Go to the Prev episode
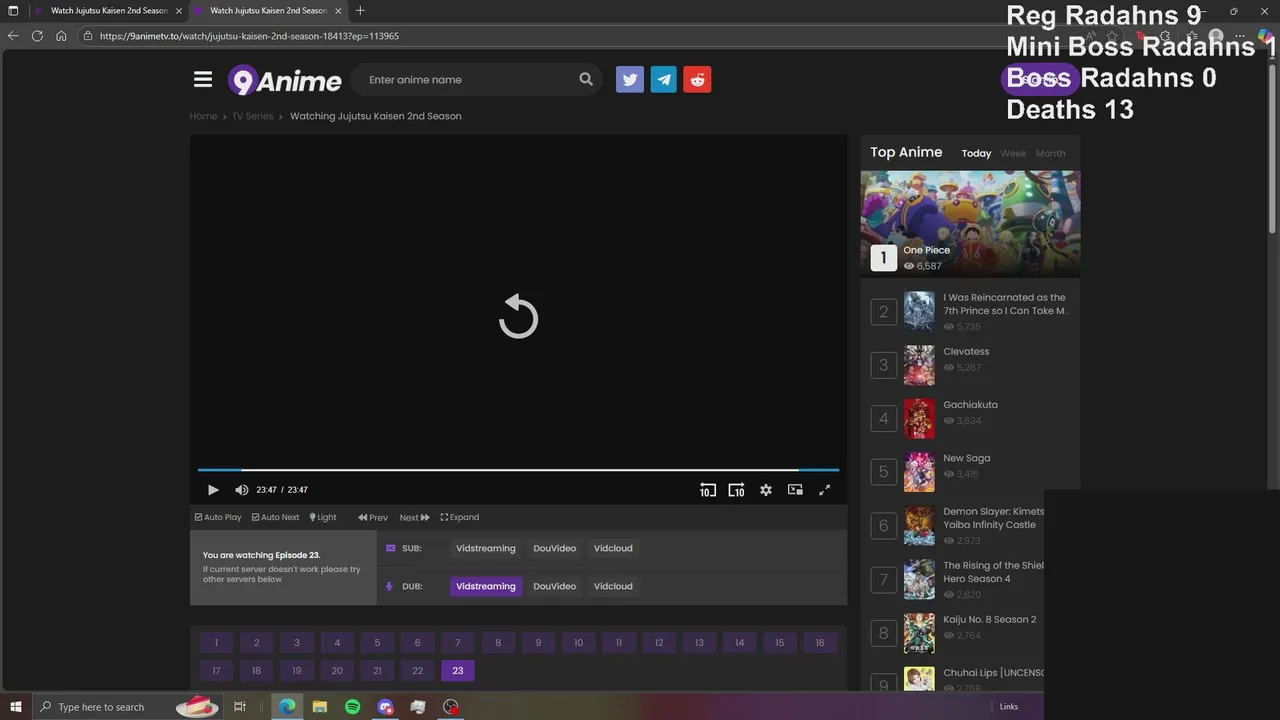 (x=373, y=517)
